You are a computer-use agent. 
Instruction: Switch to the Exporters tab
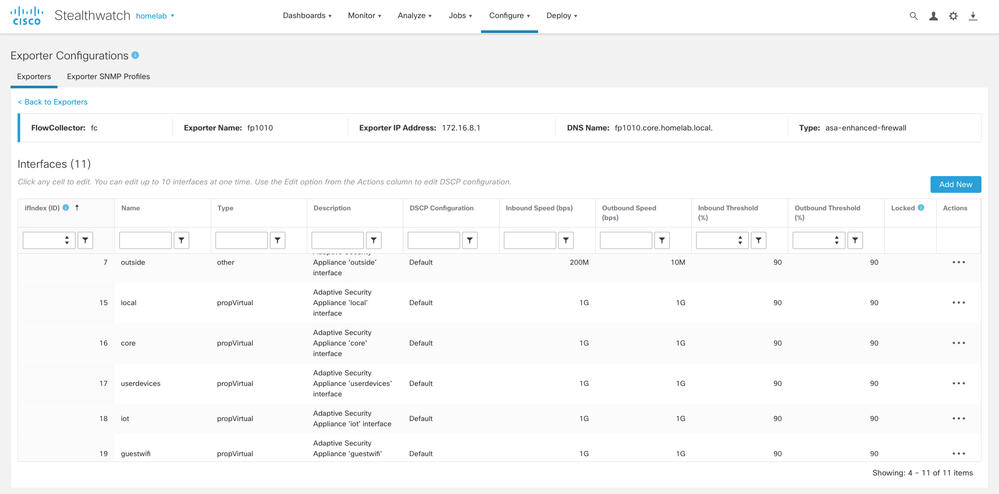tap(34, 76)
